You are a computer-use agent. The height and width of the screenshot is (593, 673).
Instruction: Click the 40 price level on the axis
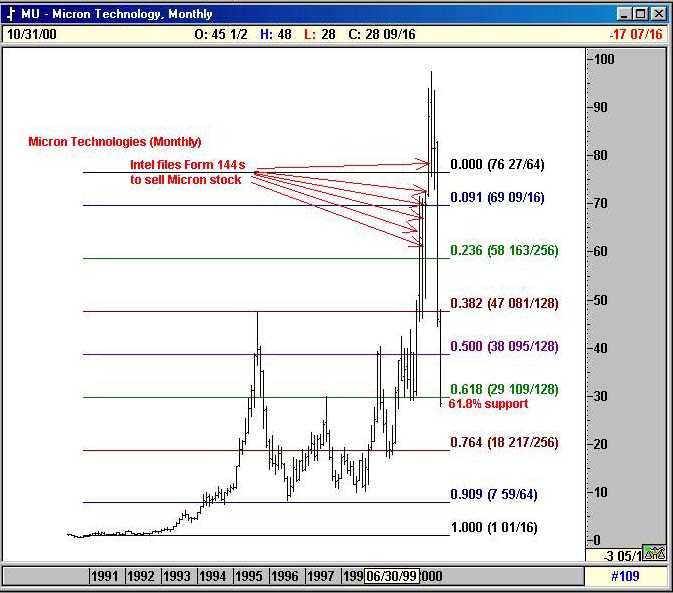point(600,348)
